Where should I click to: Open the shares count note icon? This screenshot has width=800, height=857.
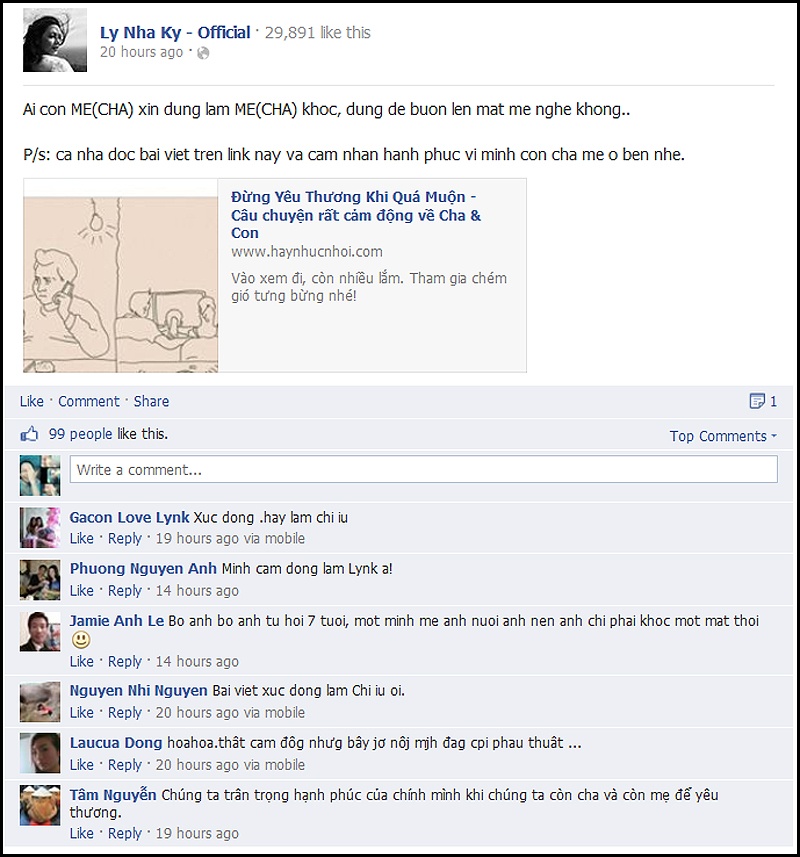click(x=757, y=401)
